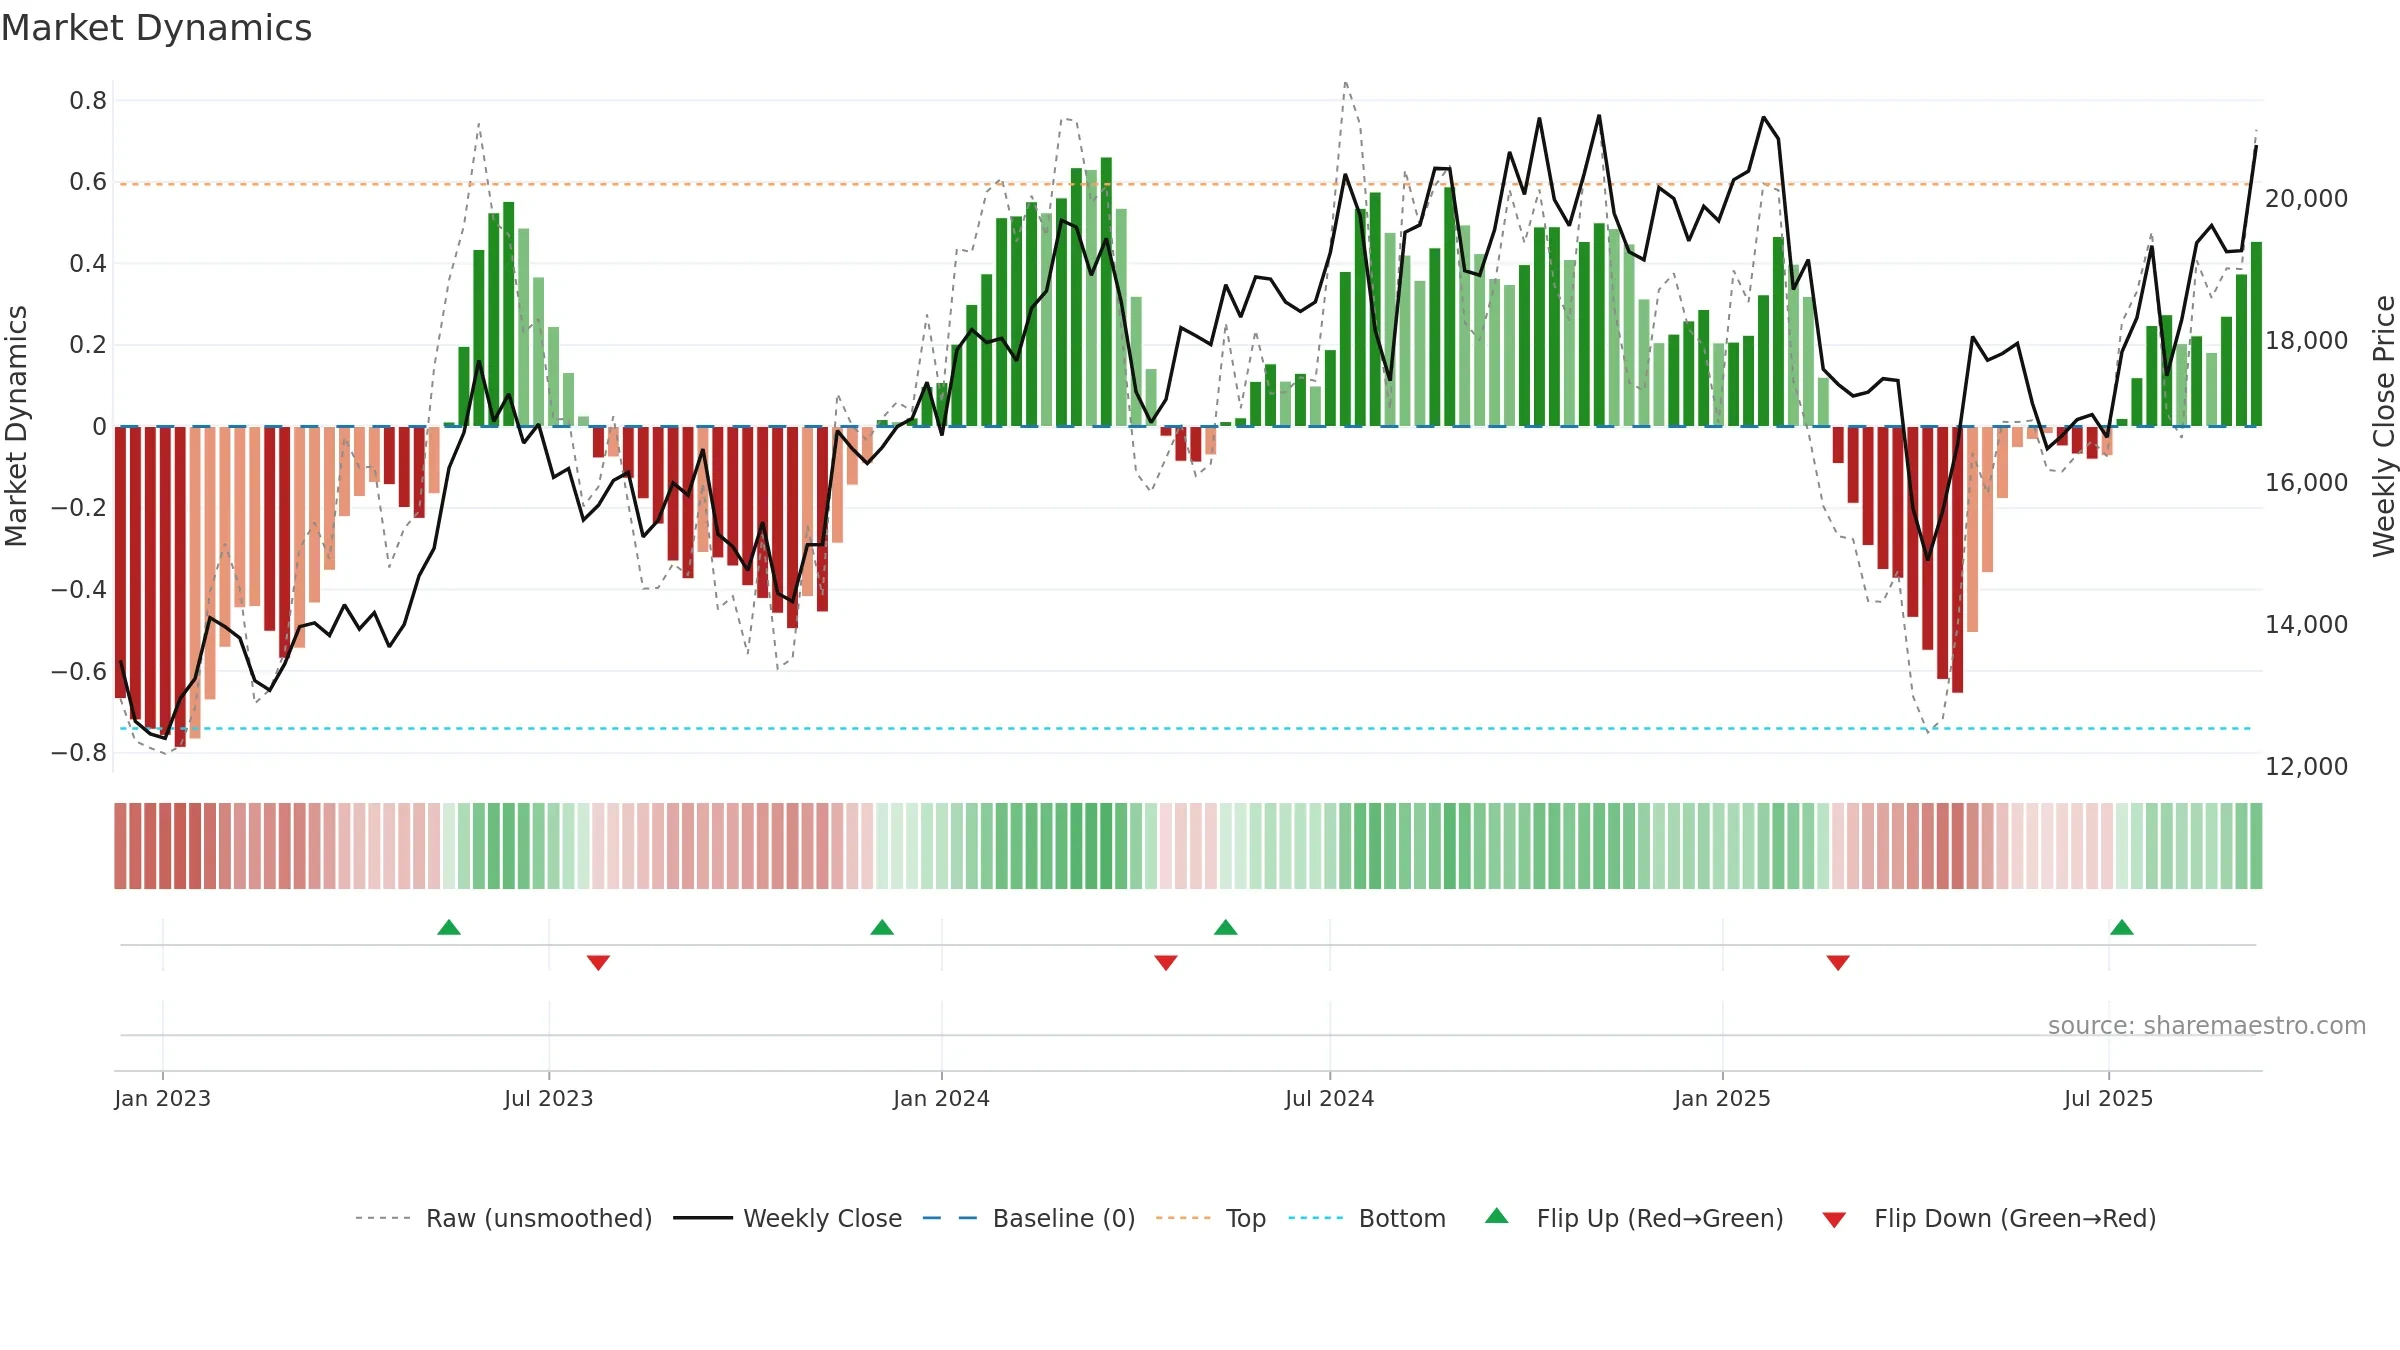Select the Flip Down marker after Jan 2025
The height and width of the screenshot is (1350, 2400).
click(x=1838, y=962)
